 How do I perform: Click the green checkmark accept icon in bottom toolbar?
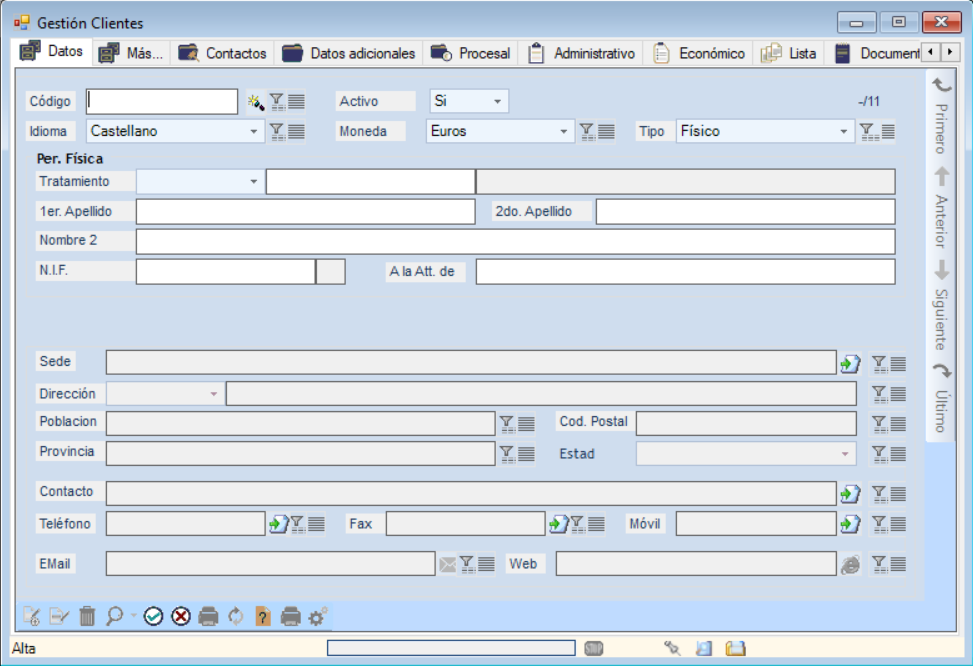click(153, 617)
